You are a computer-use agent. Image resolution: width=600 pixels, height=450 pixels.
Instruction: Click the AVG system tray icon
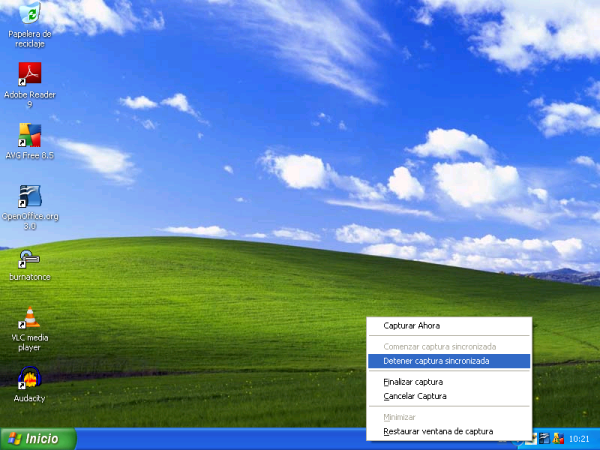pyautogui.click(x=558, y=438)
